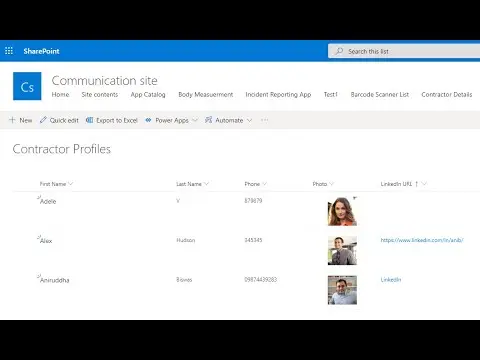Click the Quick edit pencil icon
This screenshot has width=480, height=360.
[x=43, y=120]
